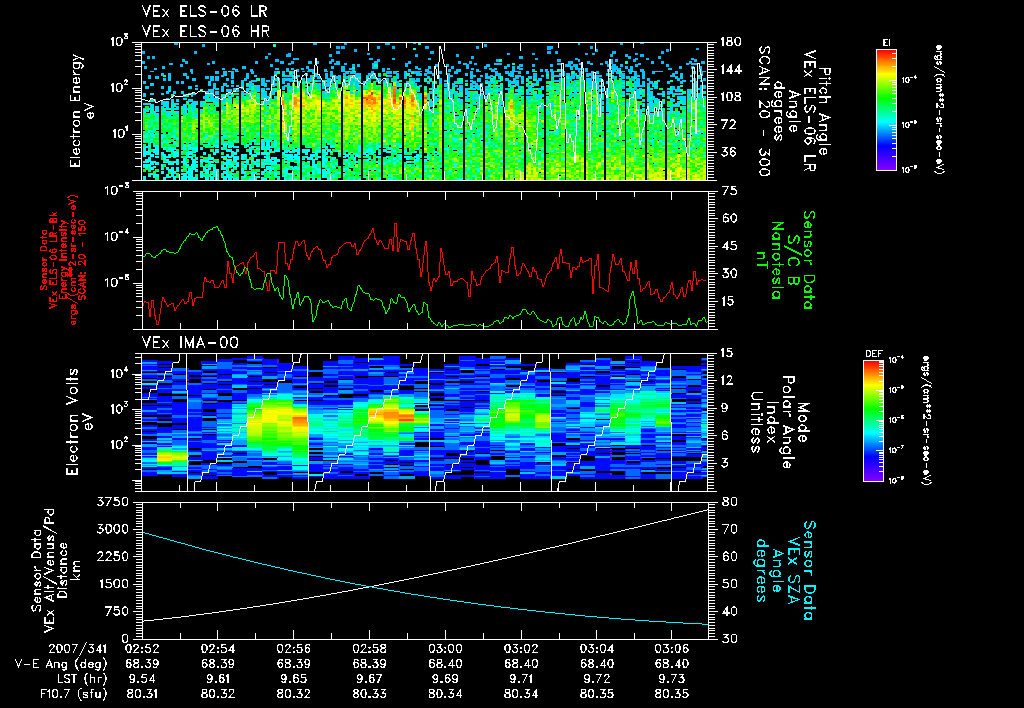The image size is (1024, 708).
Task: Click the 3000 altitude axis tick
Action: (x=112, y=529)
